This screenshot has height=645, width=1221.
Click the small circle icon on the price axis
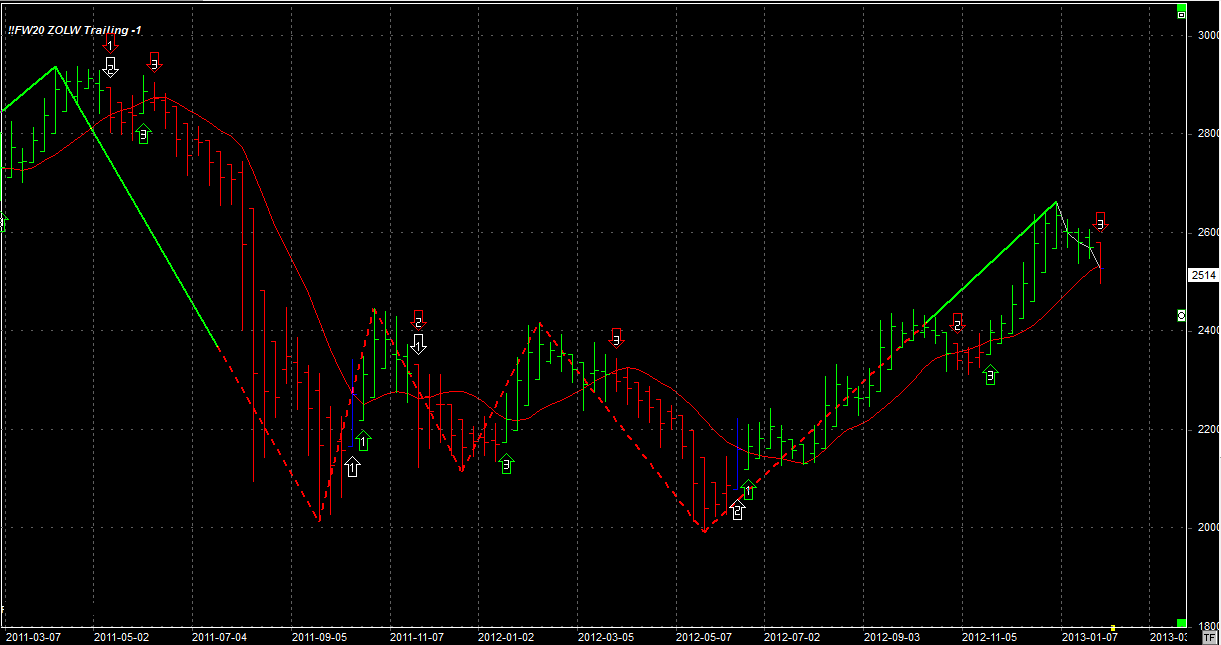point(1182,316)
